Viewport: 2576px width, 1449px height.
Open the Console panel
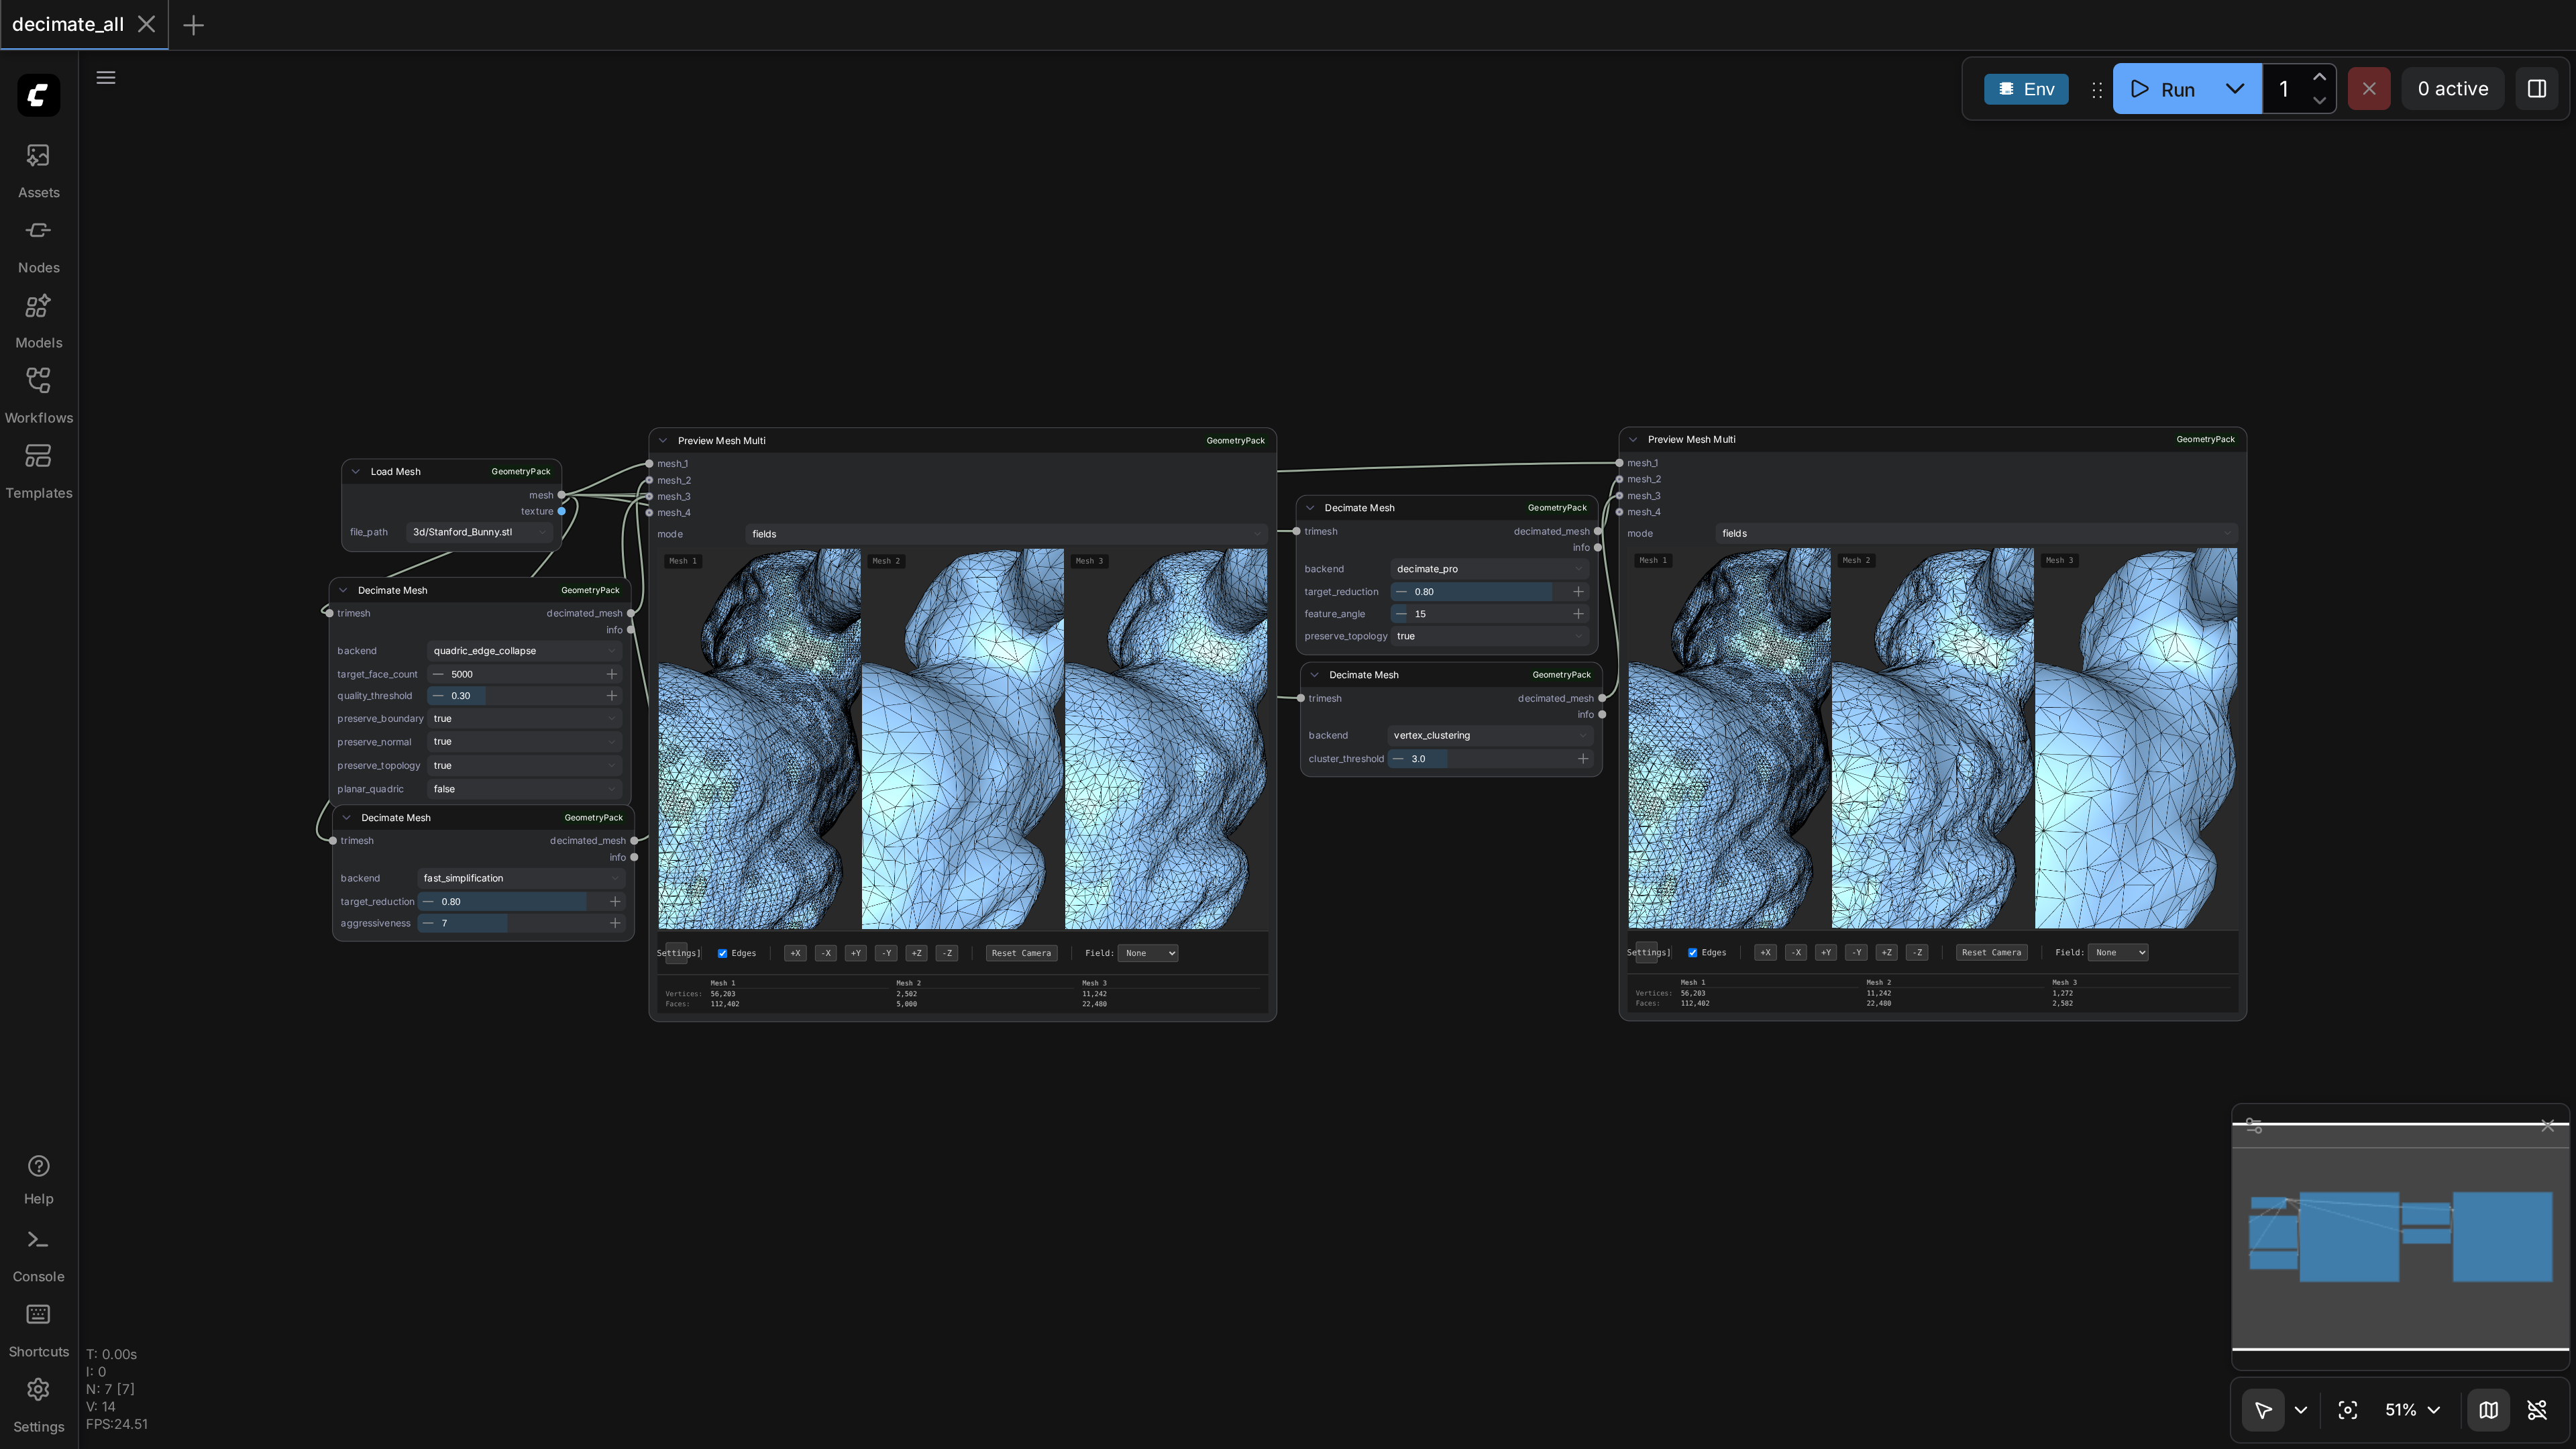pos(38,1255)
